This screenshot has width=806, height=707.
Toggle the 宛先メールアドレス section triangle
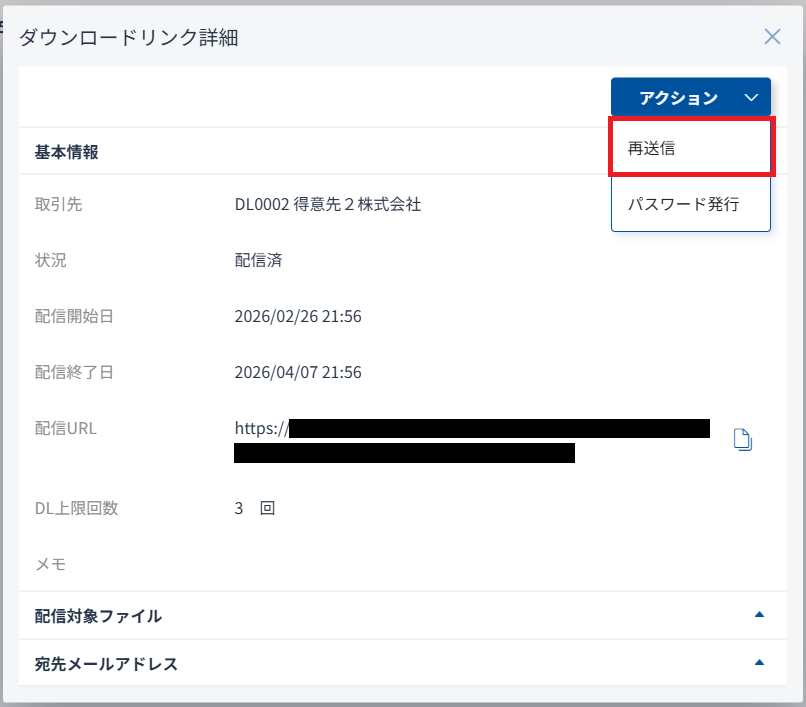click(x=759, y=662)
